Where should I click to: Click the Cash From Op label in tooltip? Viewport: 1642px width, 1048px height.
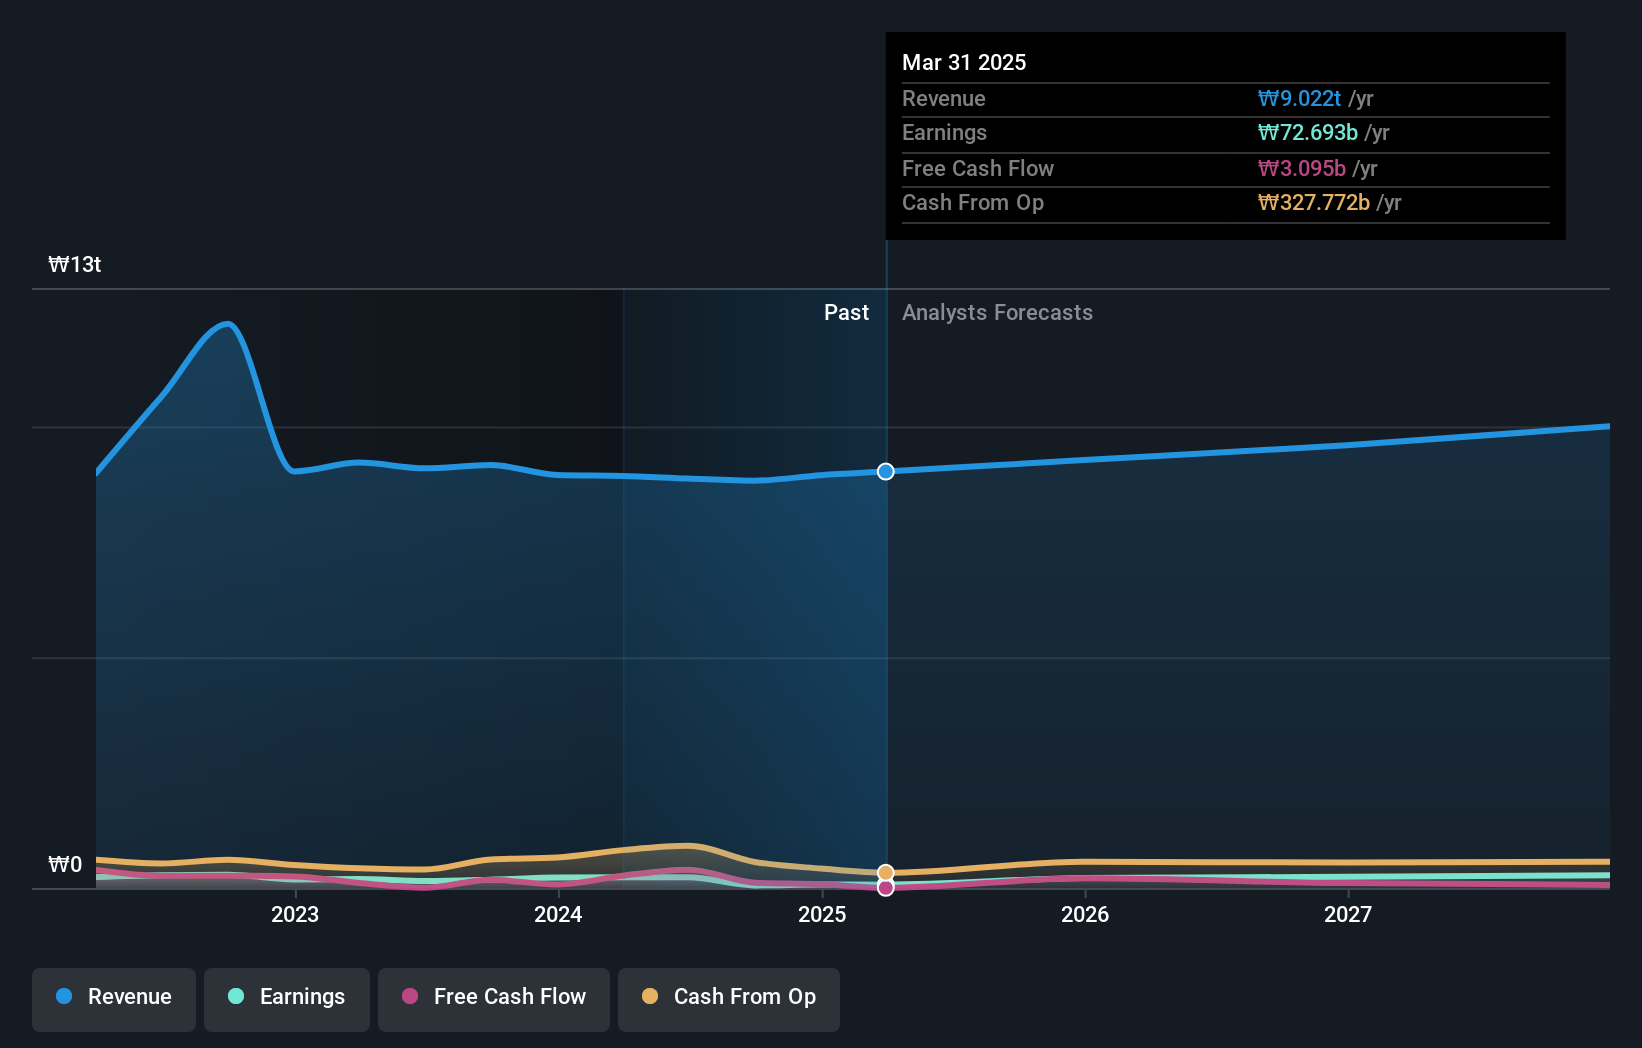(972, 202)
